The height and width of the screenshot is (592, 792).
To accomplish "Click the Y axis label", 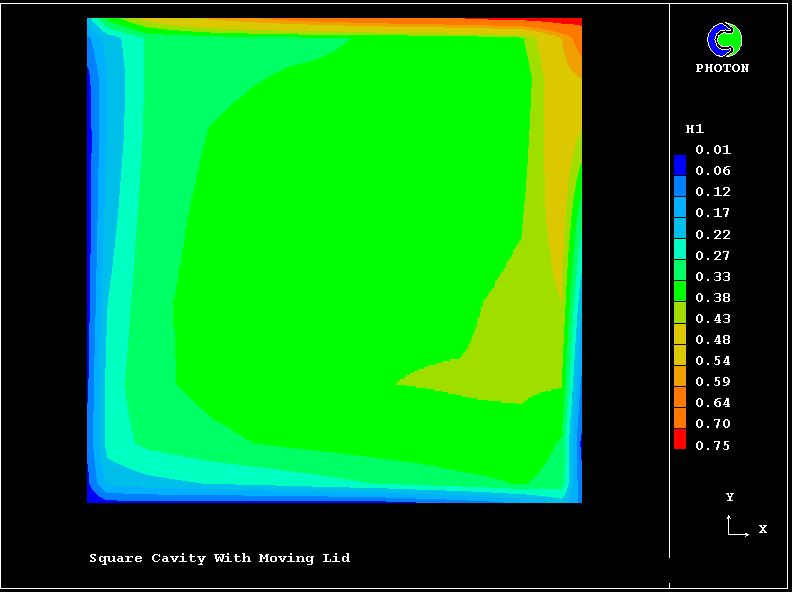I will click(x=730, y=497).
